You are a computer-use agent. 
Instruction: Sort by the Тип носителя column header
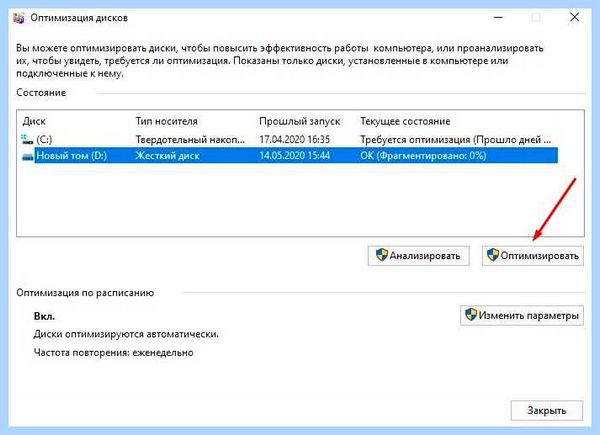(166, 121)
